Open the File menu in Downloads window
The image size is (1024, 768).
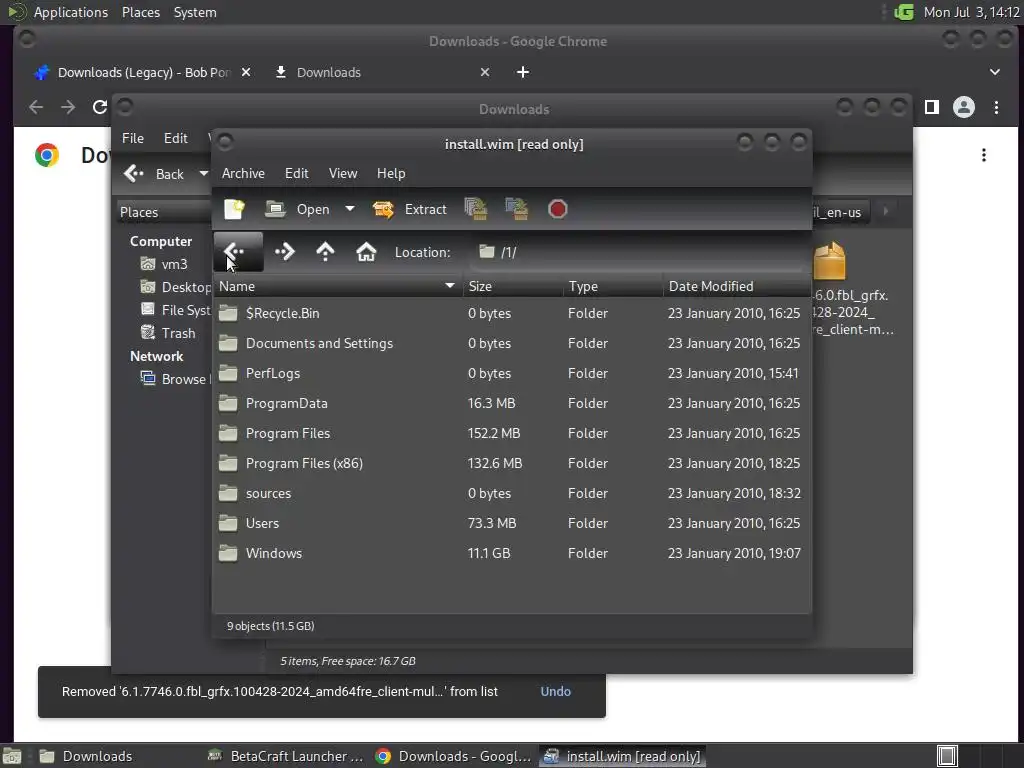[x=133, y=138]
